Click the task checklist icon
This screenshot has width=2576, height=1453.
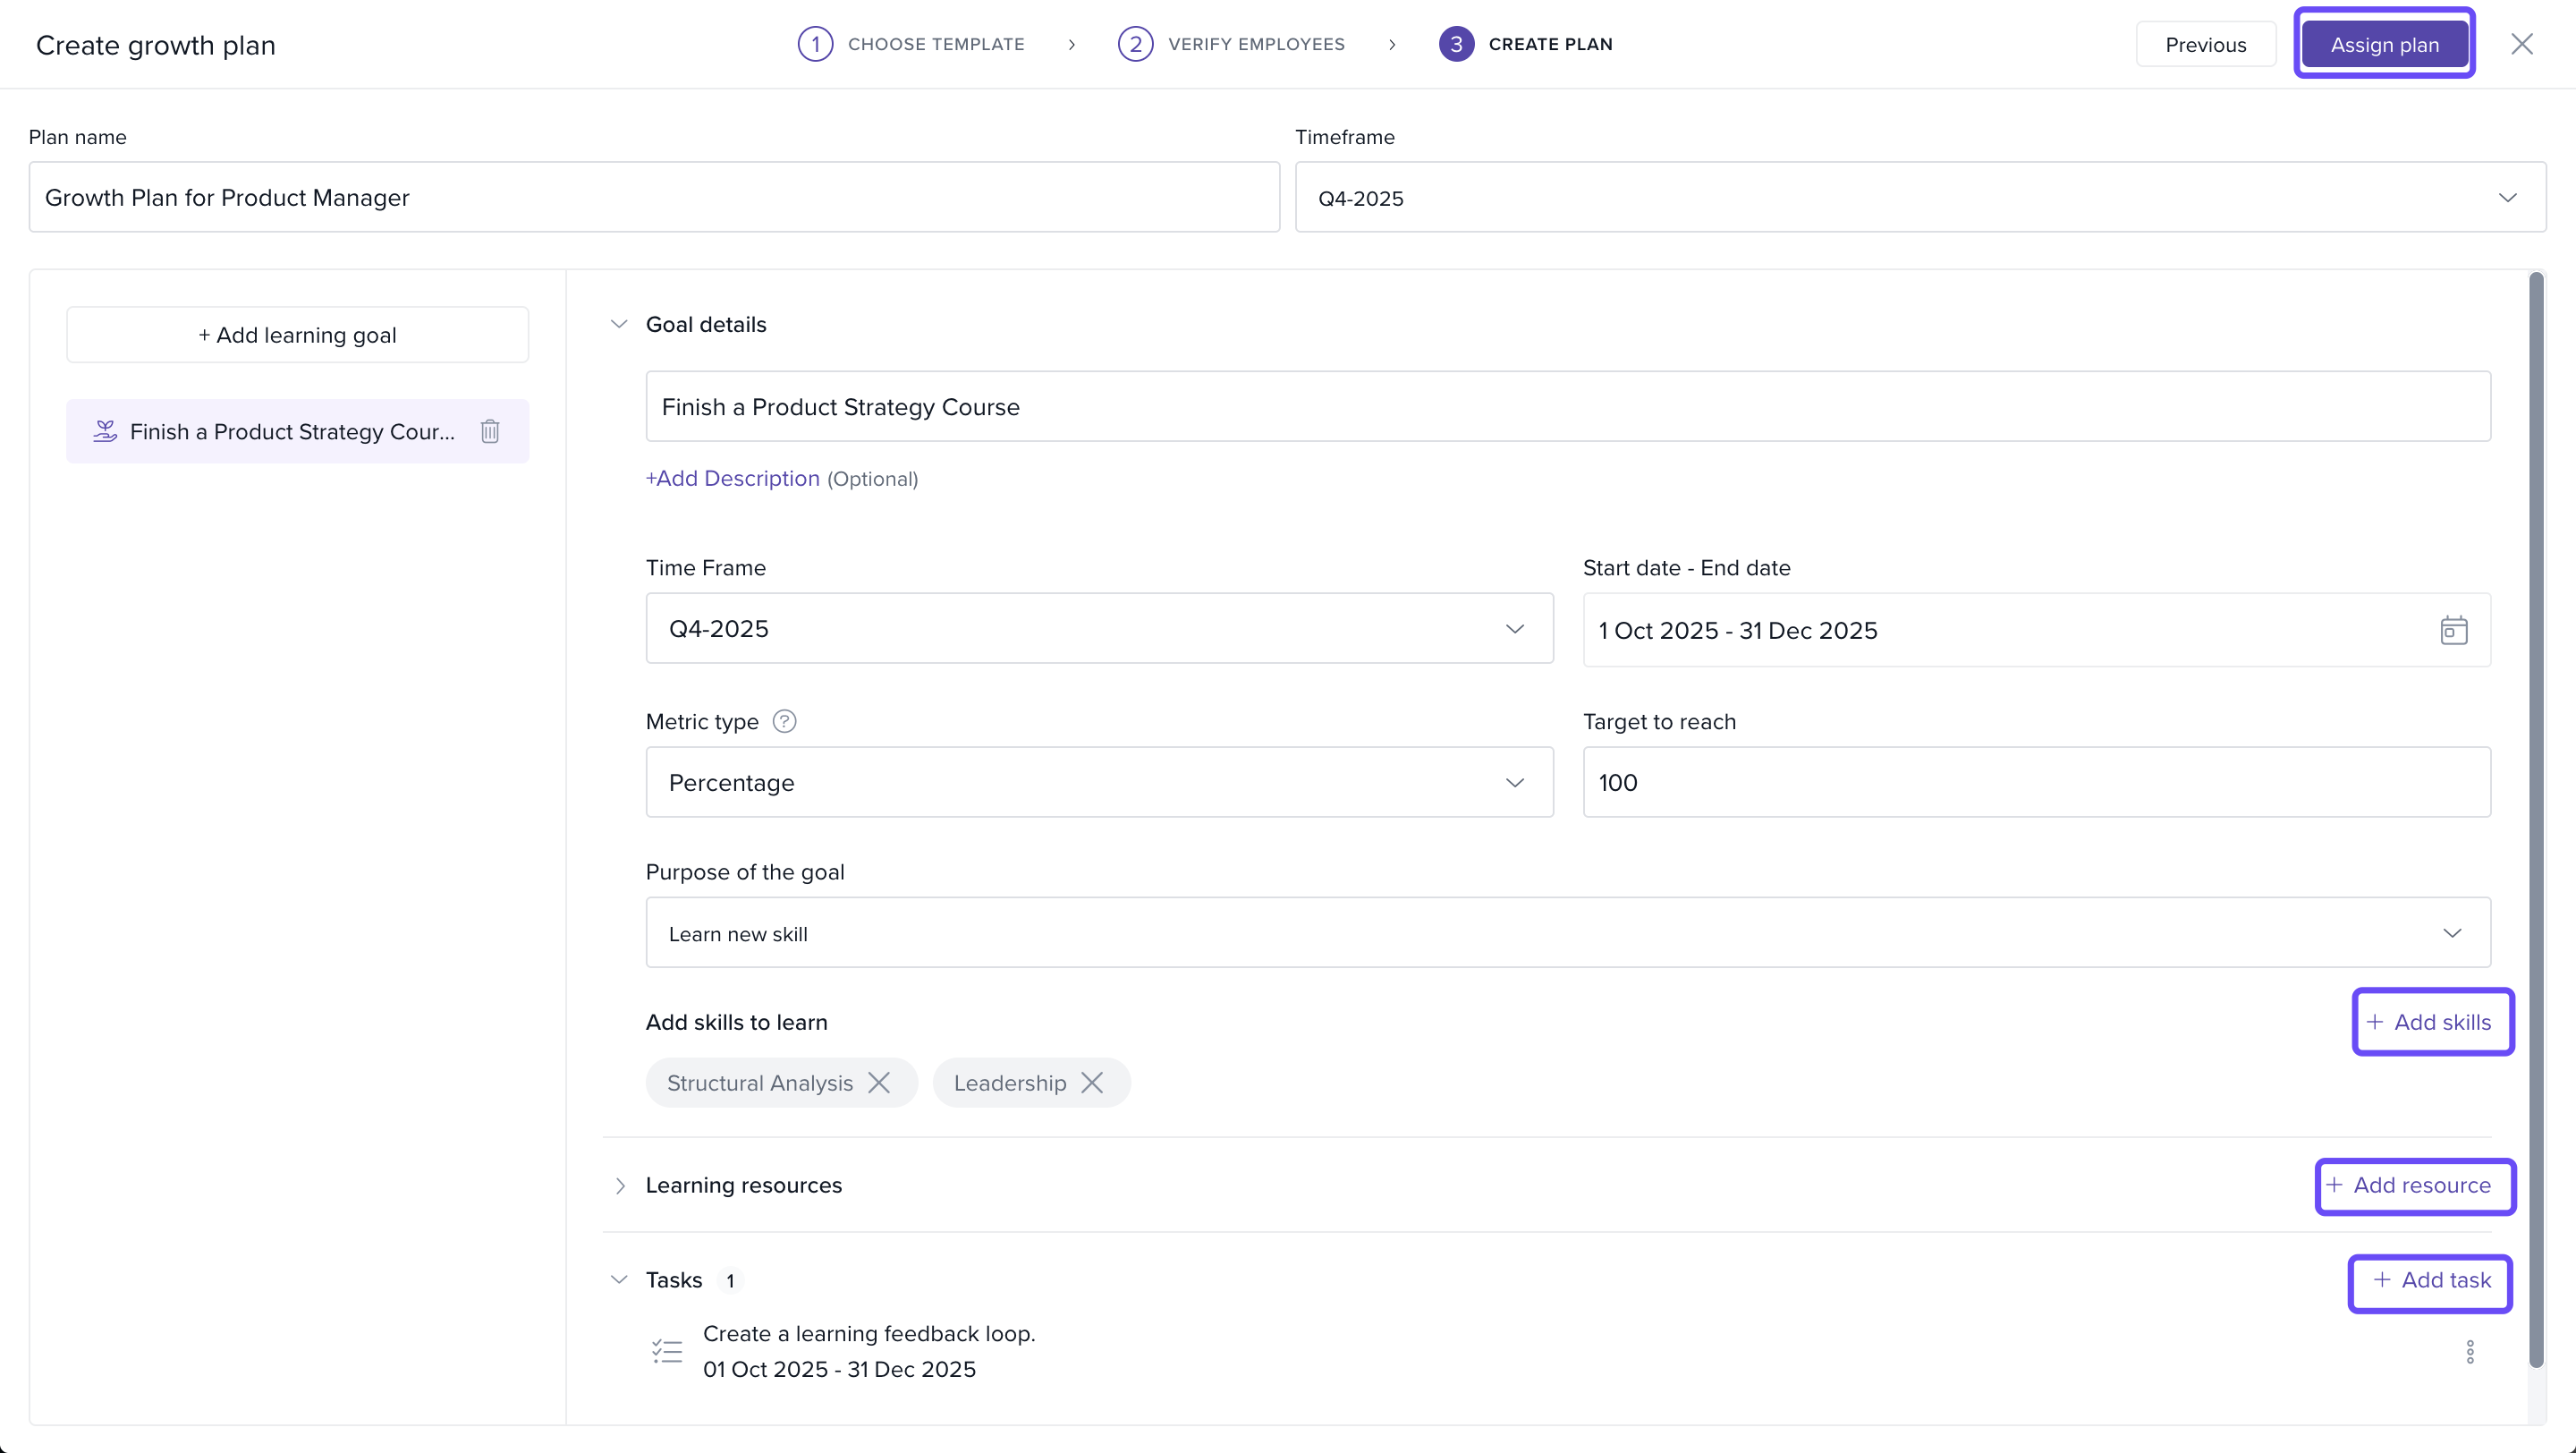click(x=667, y=1352)
